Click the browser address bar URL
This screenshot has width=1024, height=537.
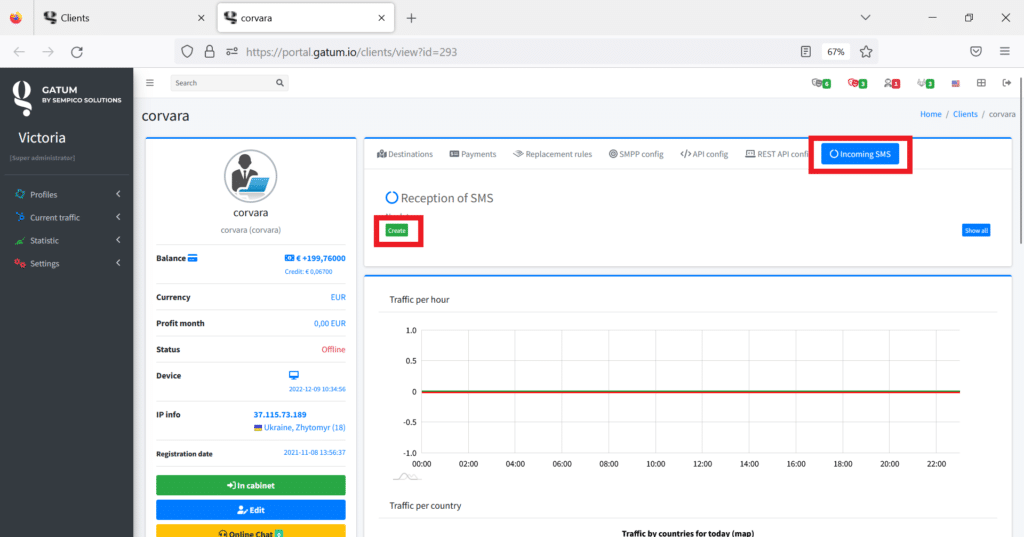tap(351, 52)
